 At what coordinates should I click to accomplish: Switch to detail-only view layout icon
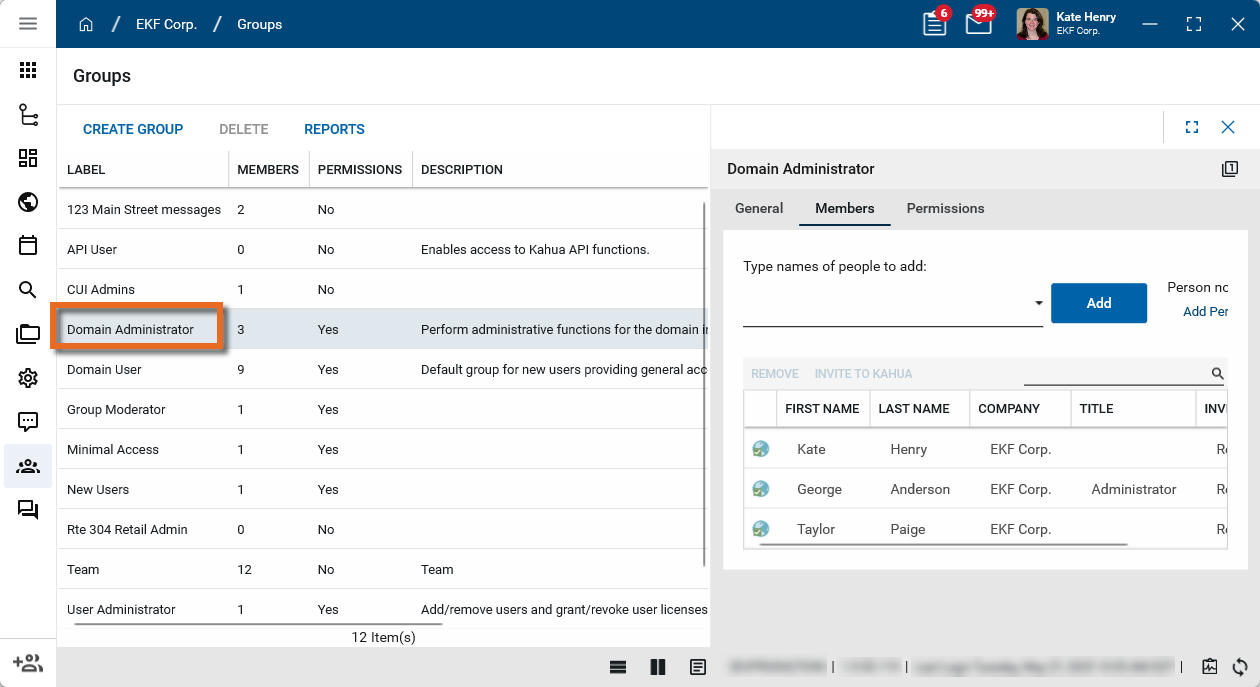[697, 667]
